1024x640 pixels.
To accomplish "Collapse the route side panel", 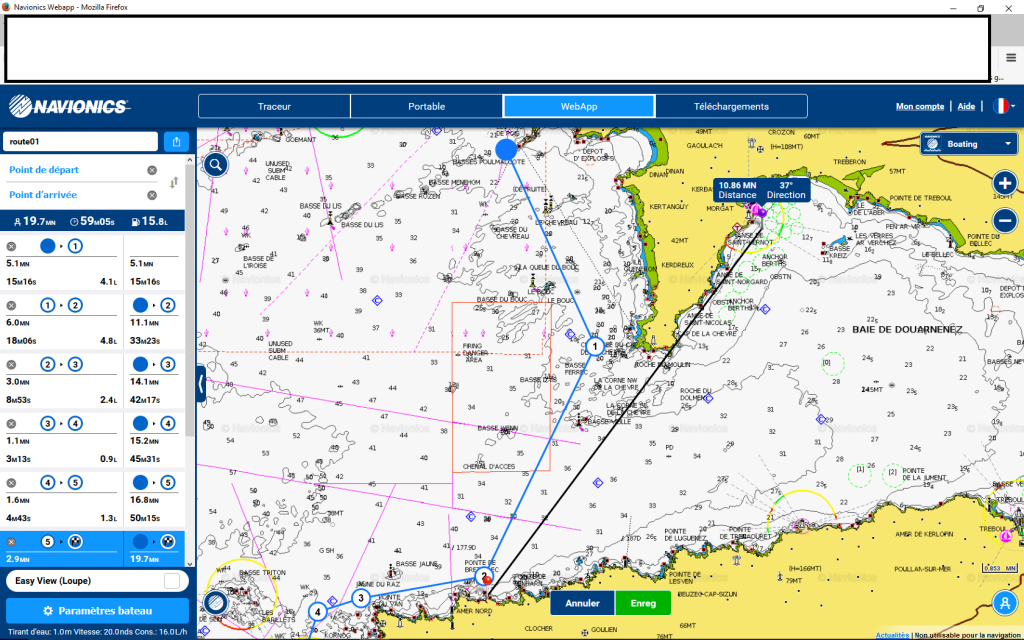I will pos(201,383).
